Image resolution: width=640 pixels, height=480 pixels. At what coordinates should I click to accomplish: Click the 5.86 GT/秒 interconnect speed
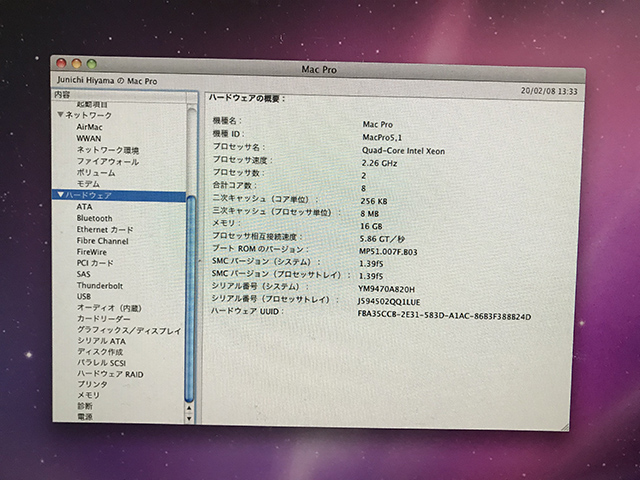click(382, 239)
